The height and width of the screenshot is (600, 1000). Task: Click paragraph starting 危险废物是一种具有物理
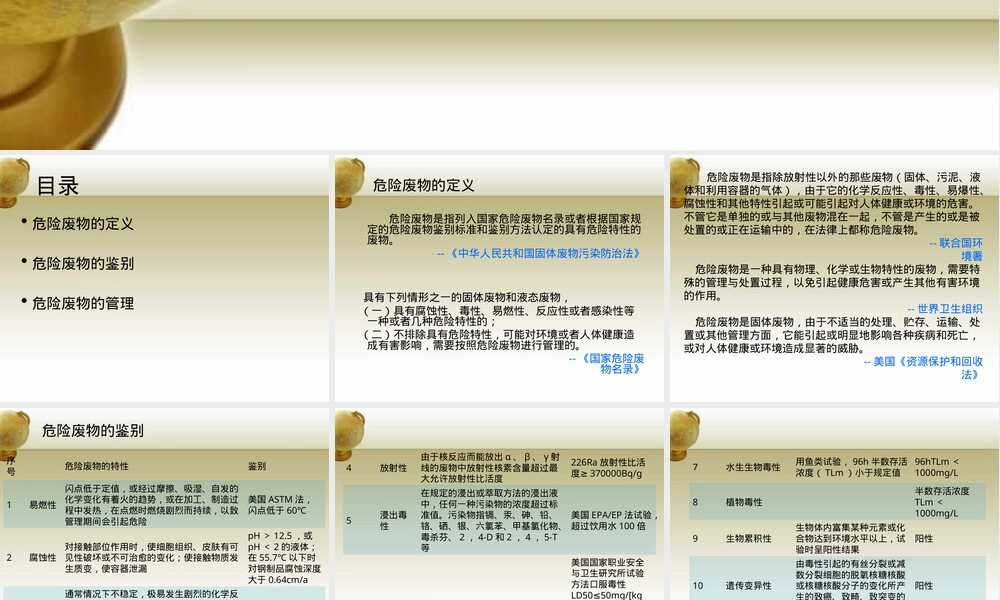coord(832,282)
